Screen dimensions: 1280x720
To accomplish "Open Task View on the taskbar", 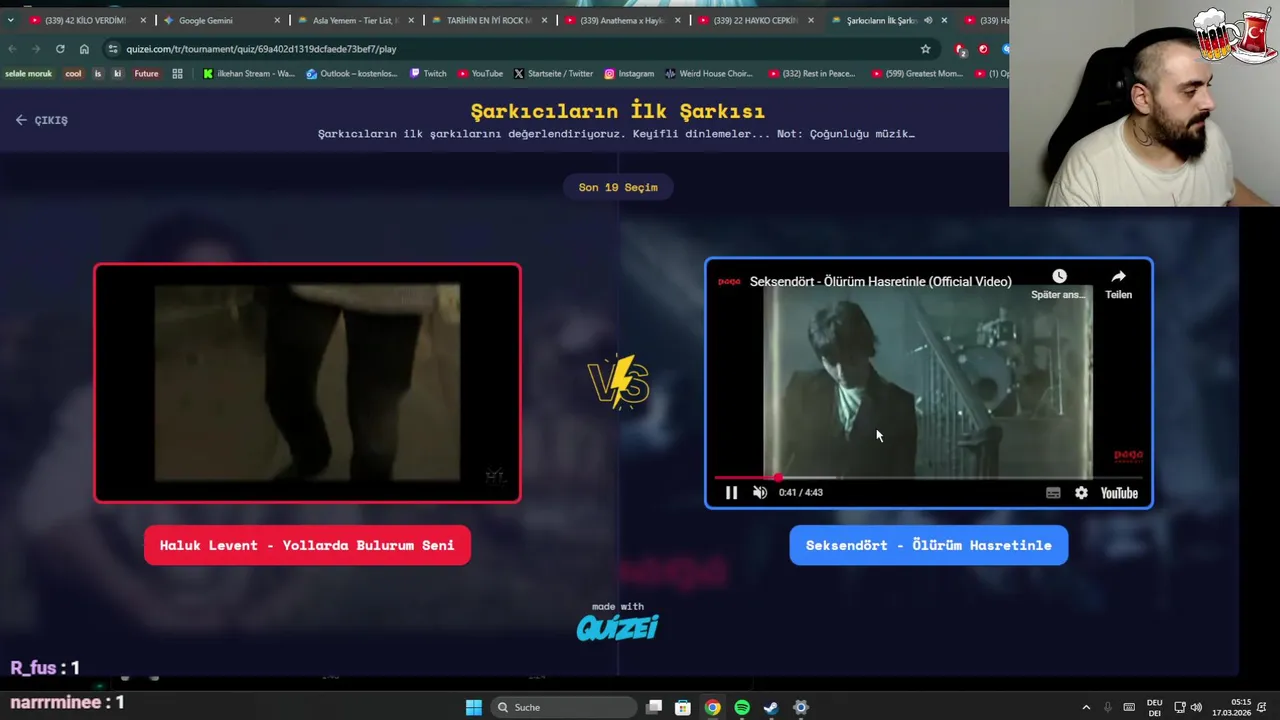I will [654, 707].
